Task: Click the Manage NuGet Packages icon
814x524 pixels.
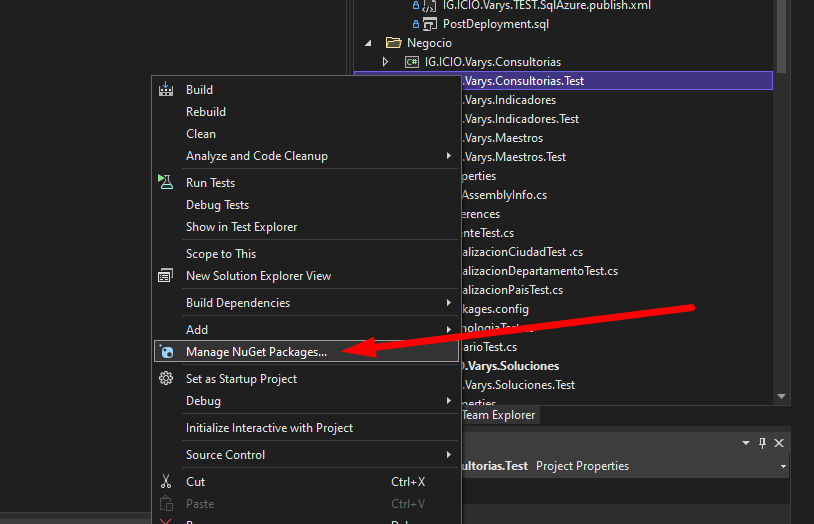Action: 166,352
